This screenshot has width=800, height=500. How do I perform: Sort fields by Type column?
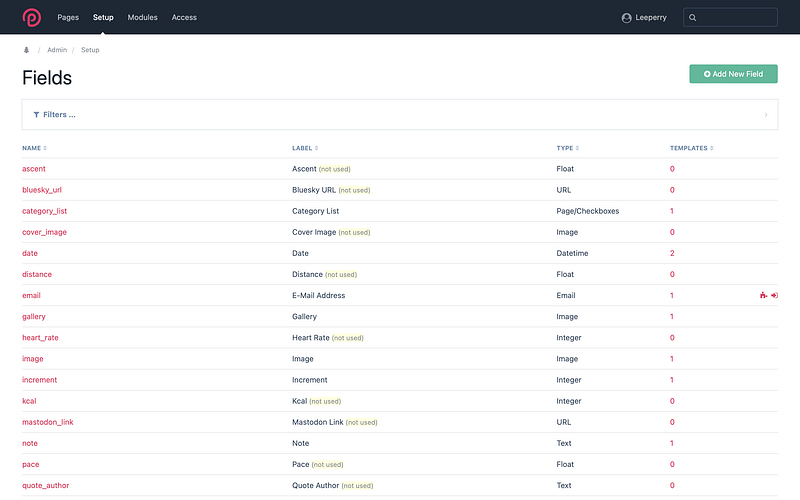click(x=567, y=148)
